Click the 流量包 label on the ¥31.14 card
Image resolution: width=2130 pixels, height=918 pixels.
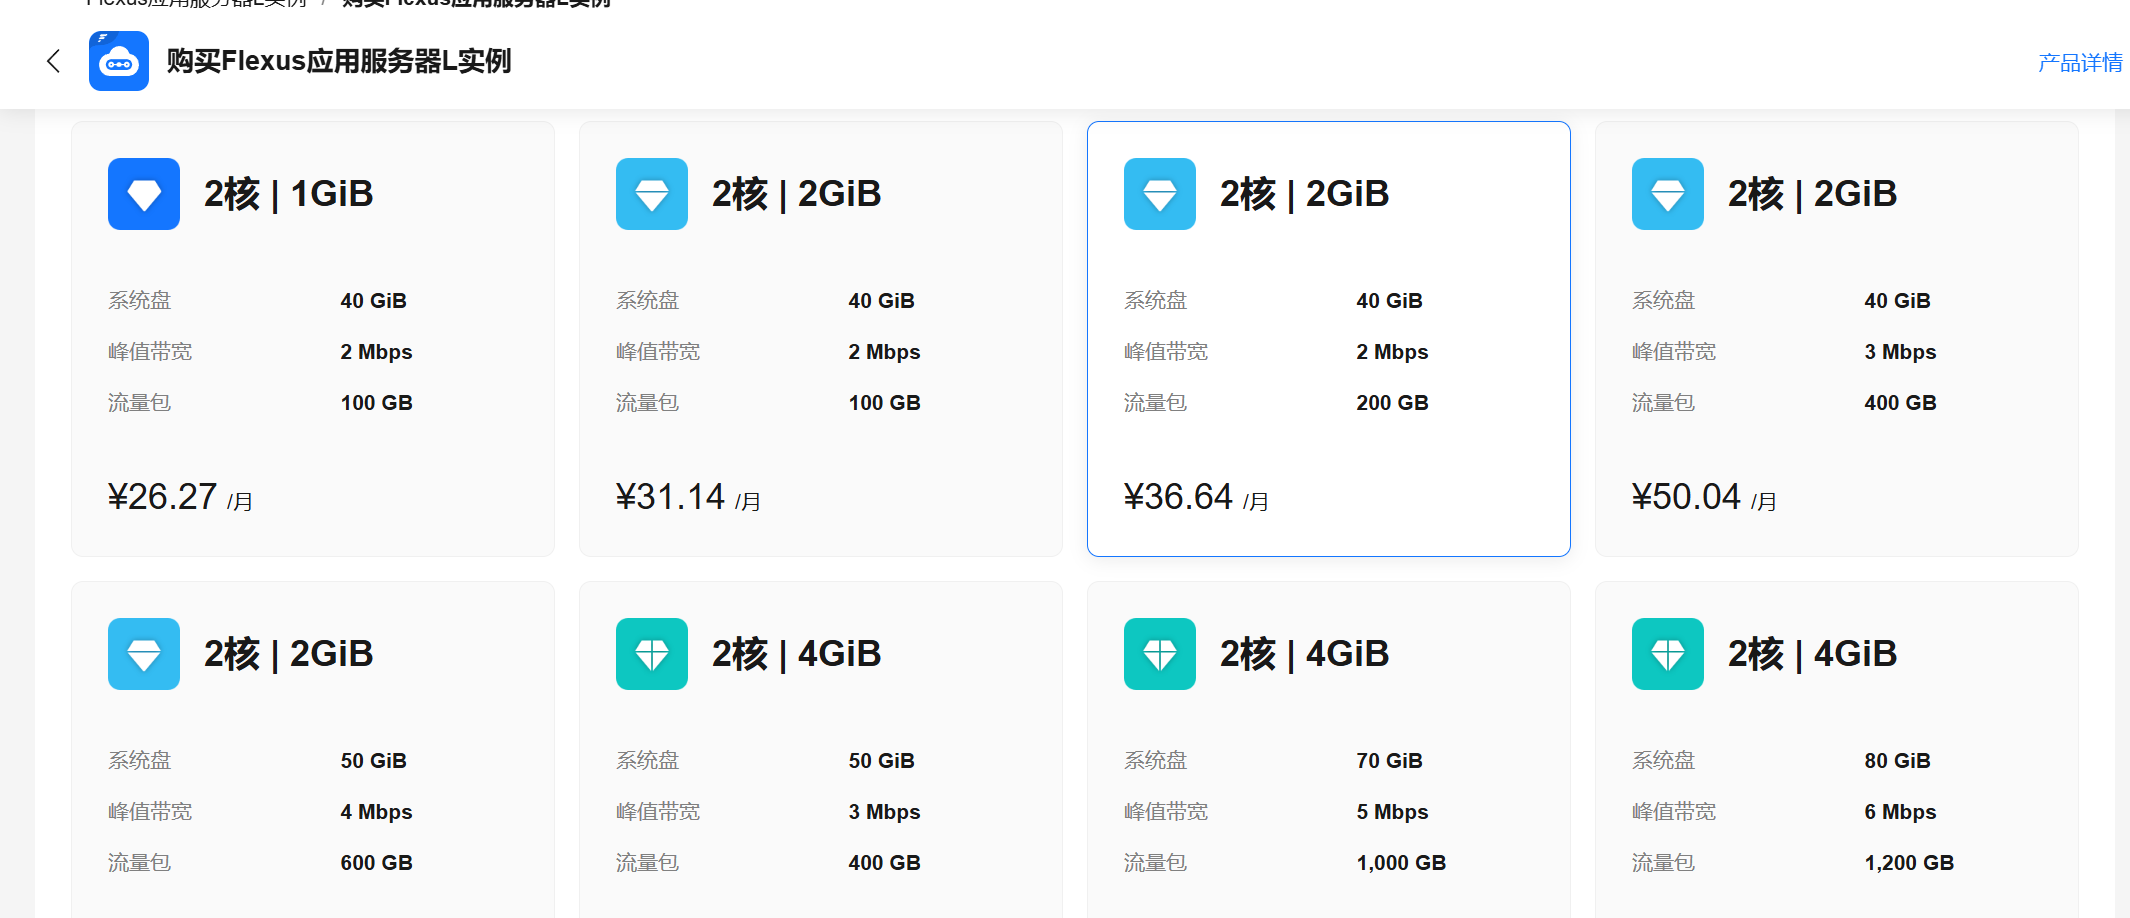[647, 402]
